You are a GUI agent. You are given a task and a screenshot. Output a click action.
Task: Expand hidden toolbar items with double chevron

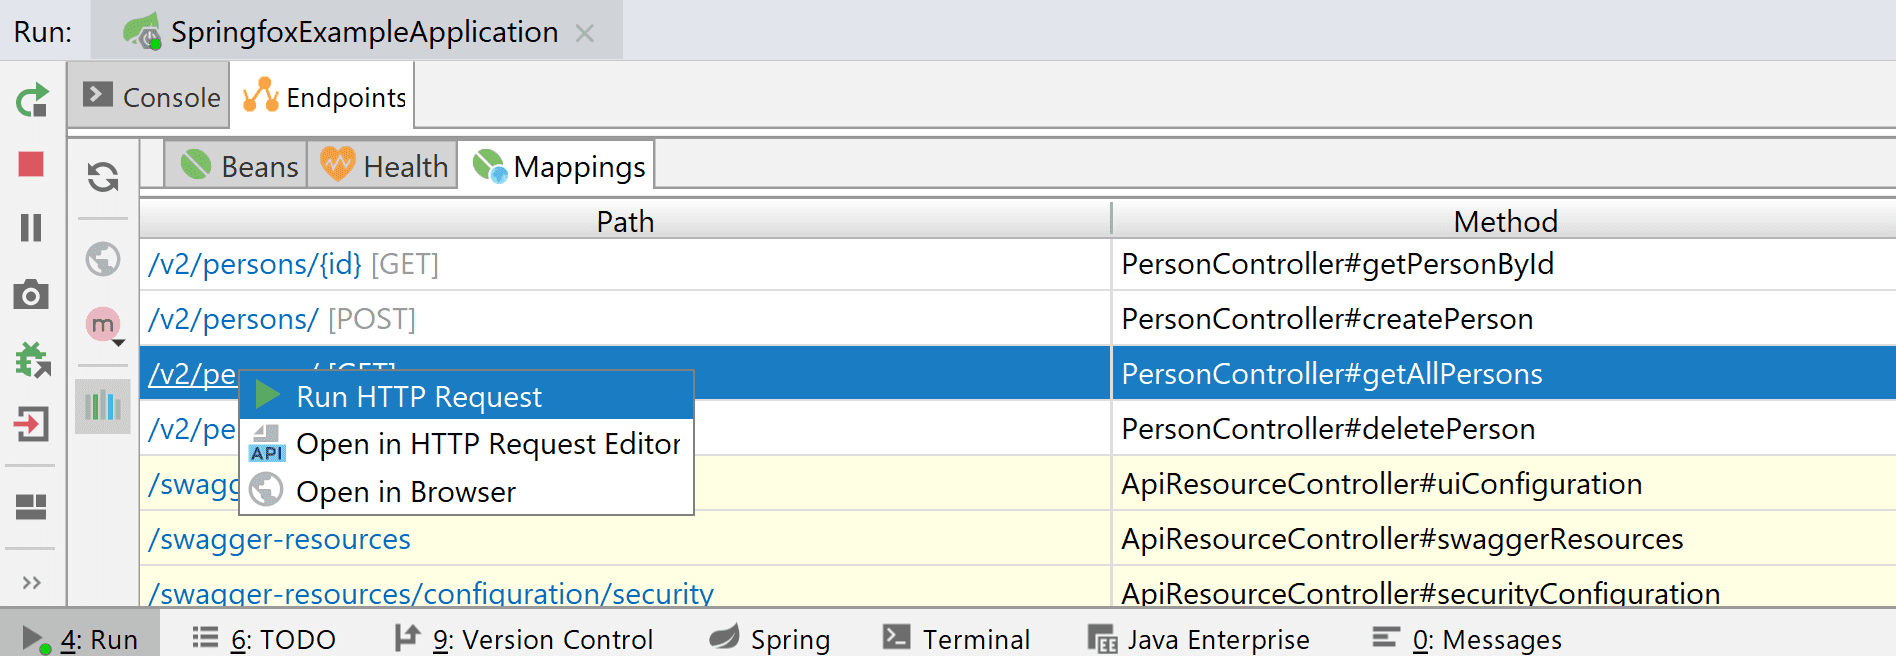(x=32, y=583)
